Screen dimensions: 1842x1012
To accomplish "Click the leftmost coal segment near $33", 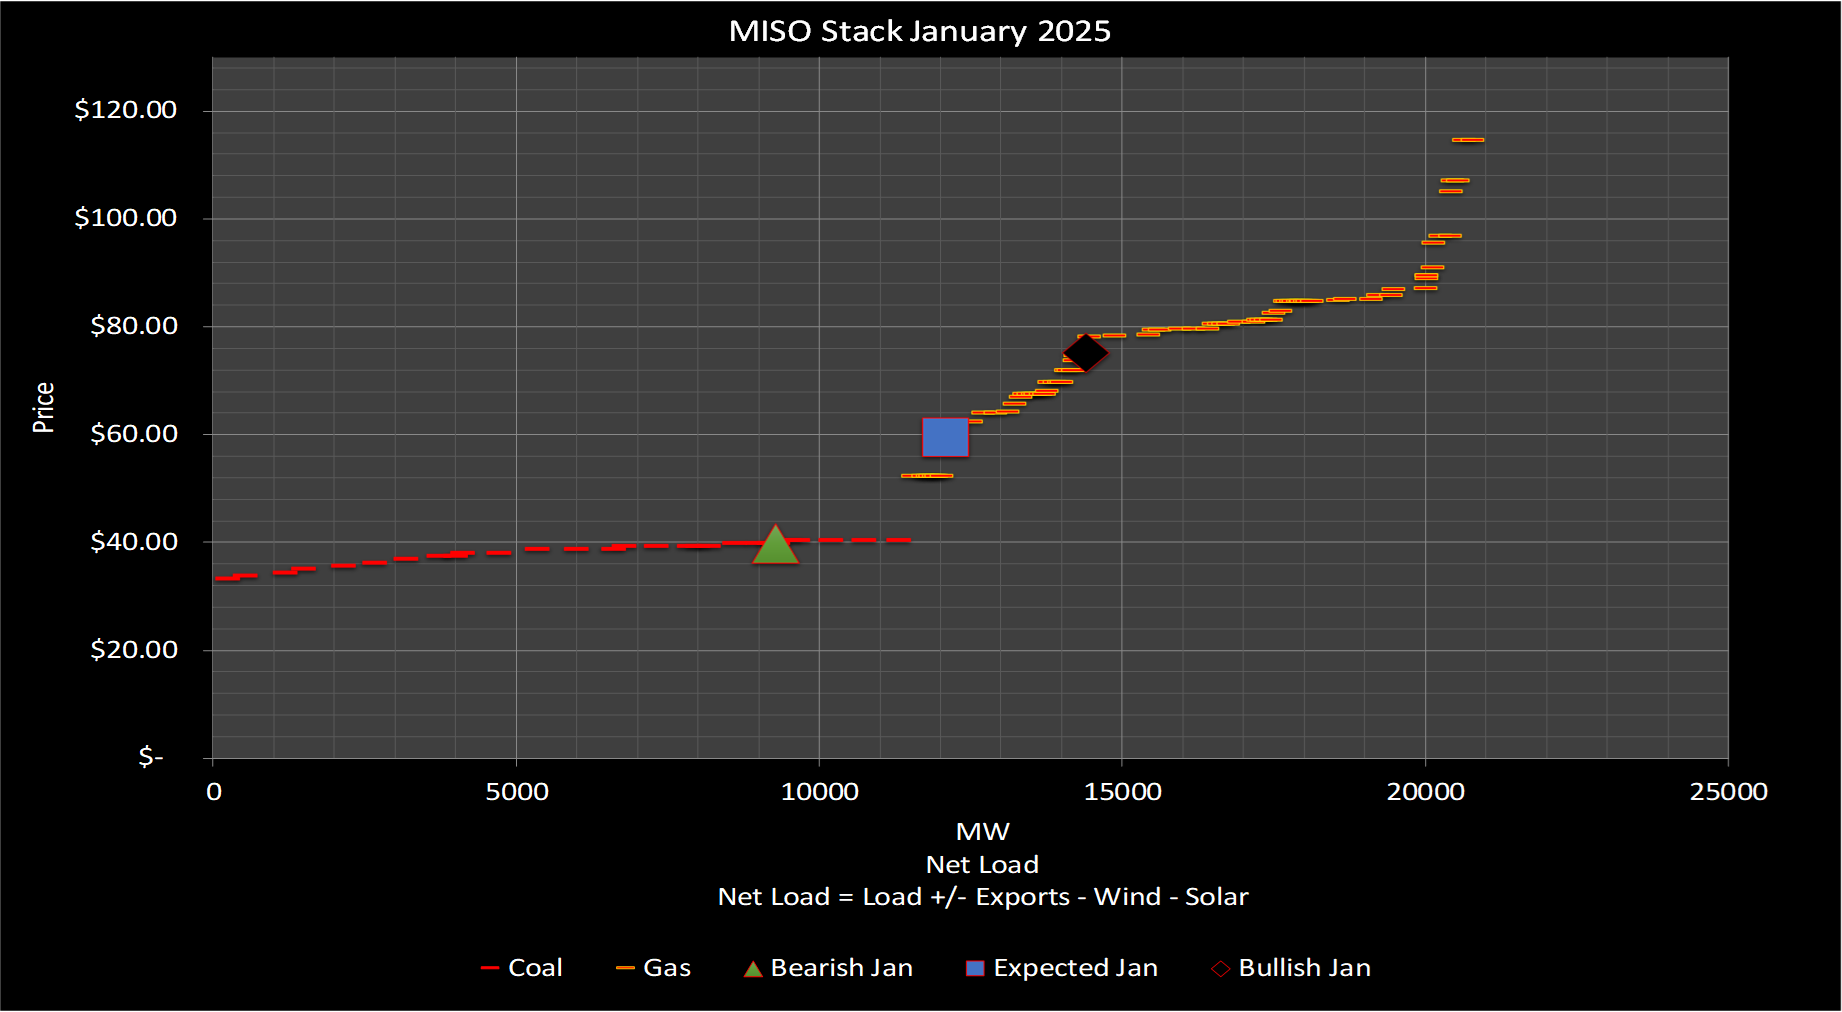I will point(227,579).
